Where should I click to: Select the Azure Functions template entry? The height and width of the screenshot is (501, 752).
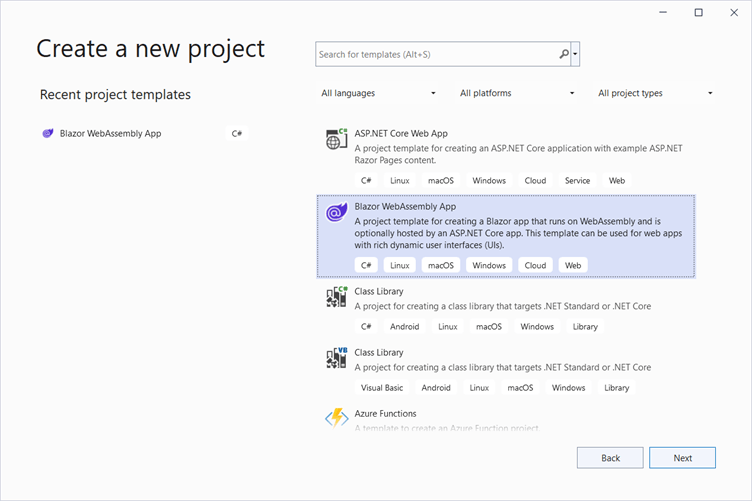[385, 413]
